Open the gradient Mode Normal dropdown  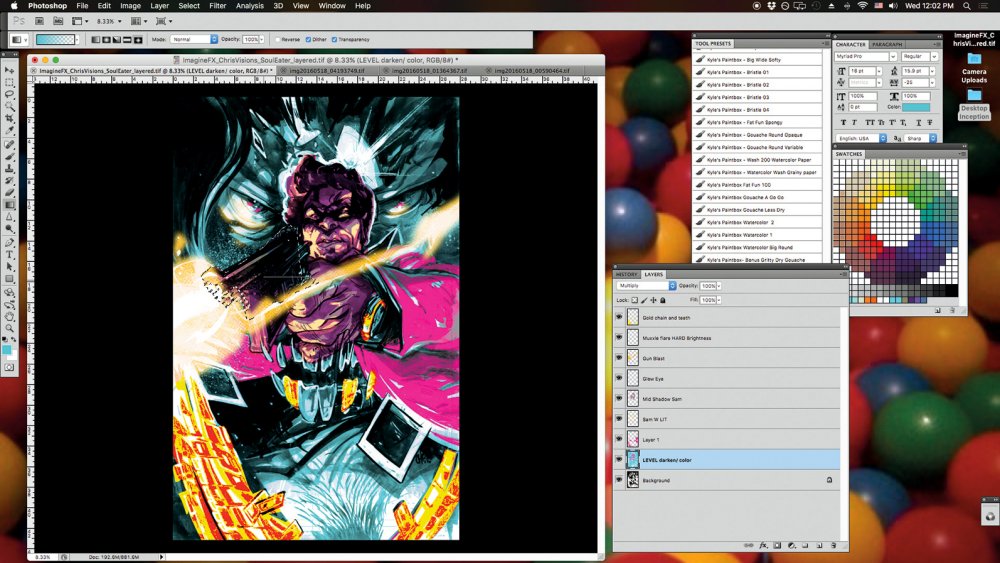click(x=194, y=40)
